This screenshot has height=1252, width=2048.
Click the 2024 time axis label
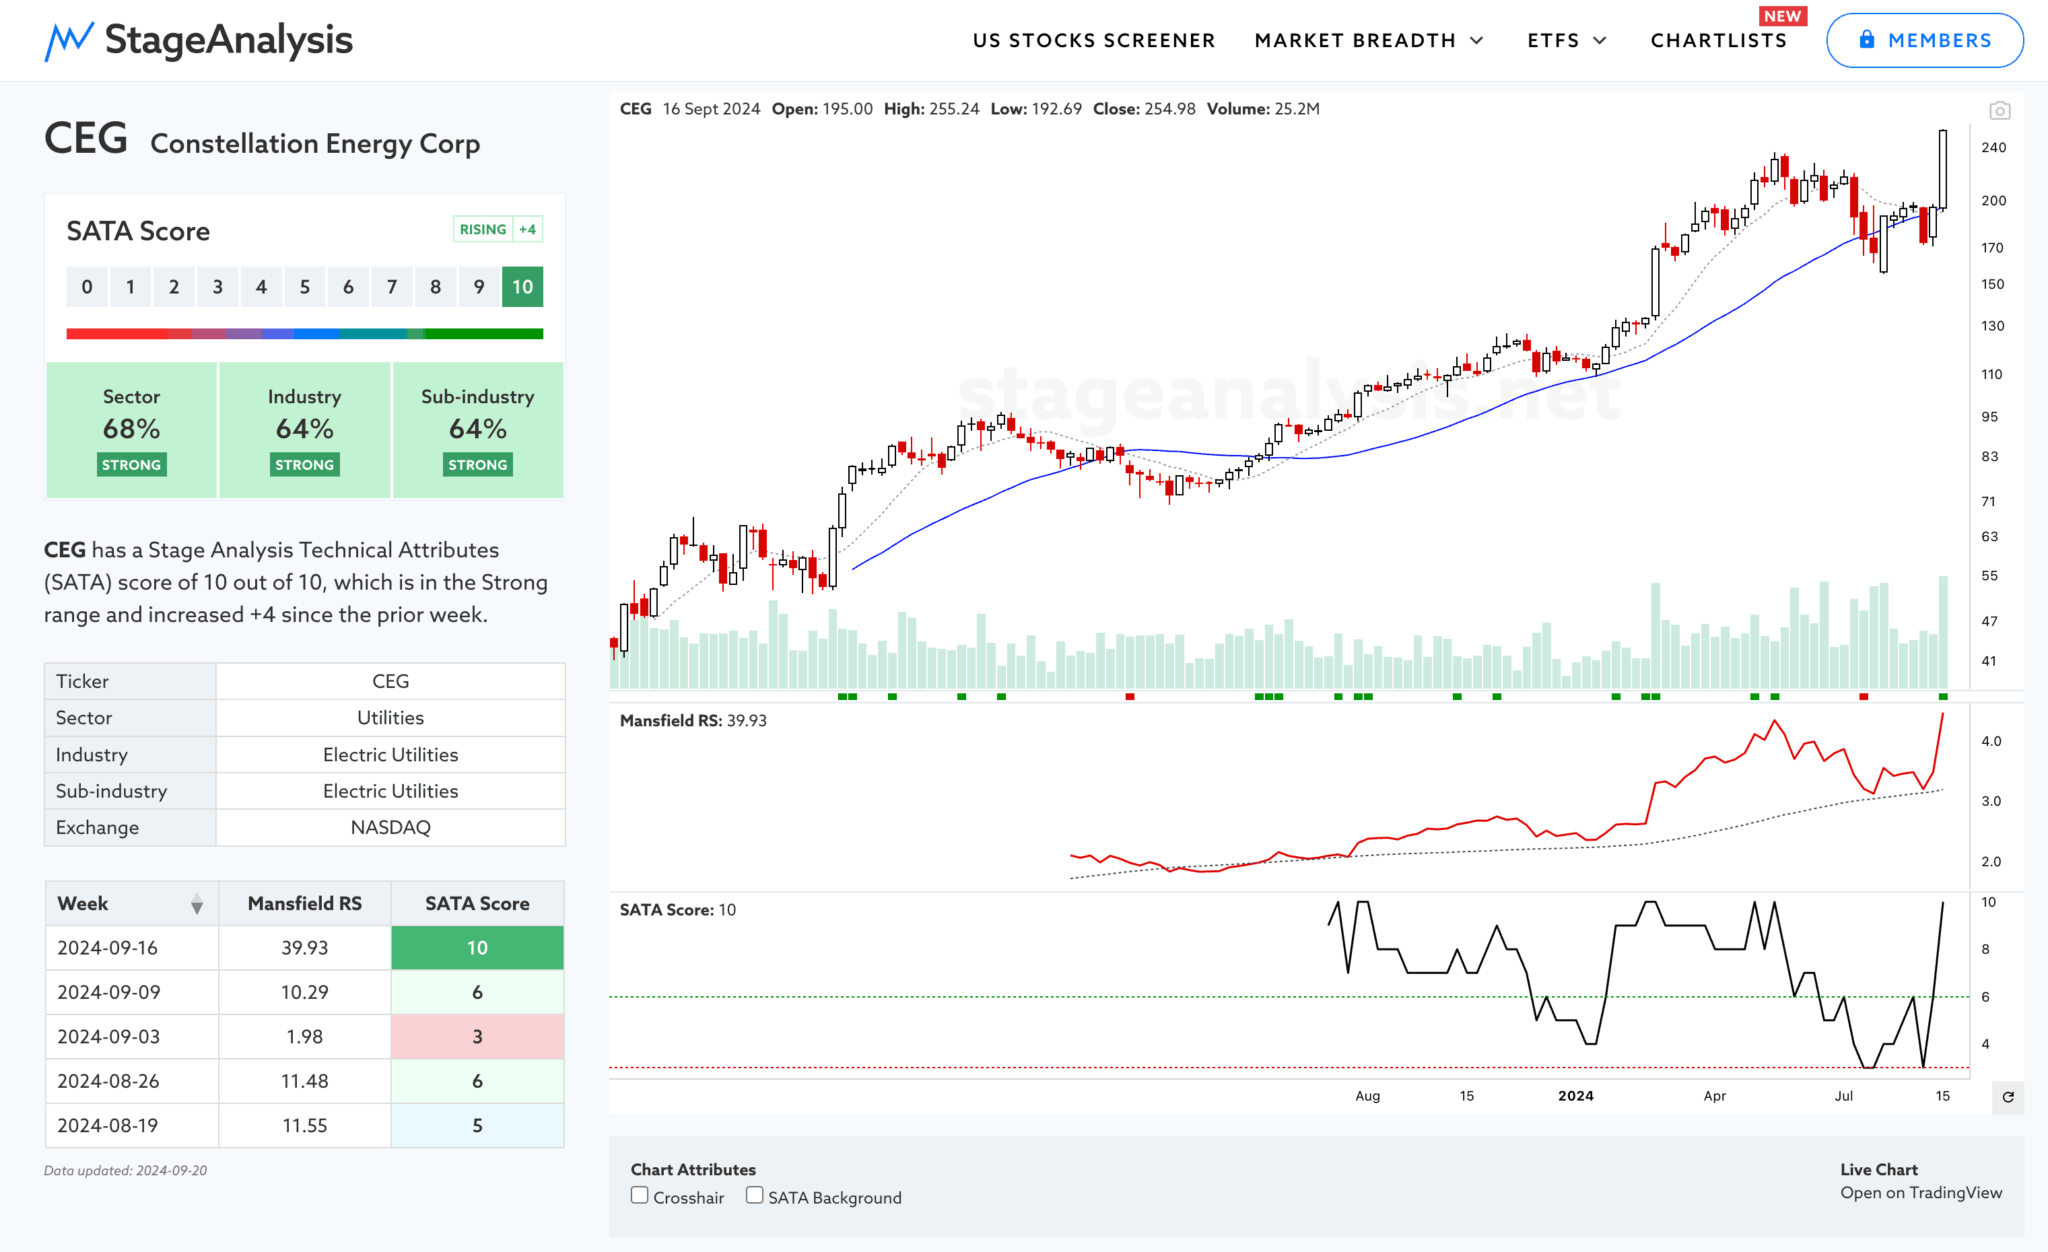click(1575, 1096)
